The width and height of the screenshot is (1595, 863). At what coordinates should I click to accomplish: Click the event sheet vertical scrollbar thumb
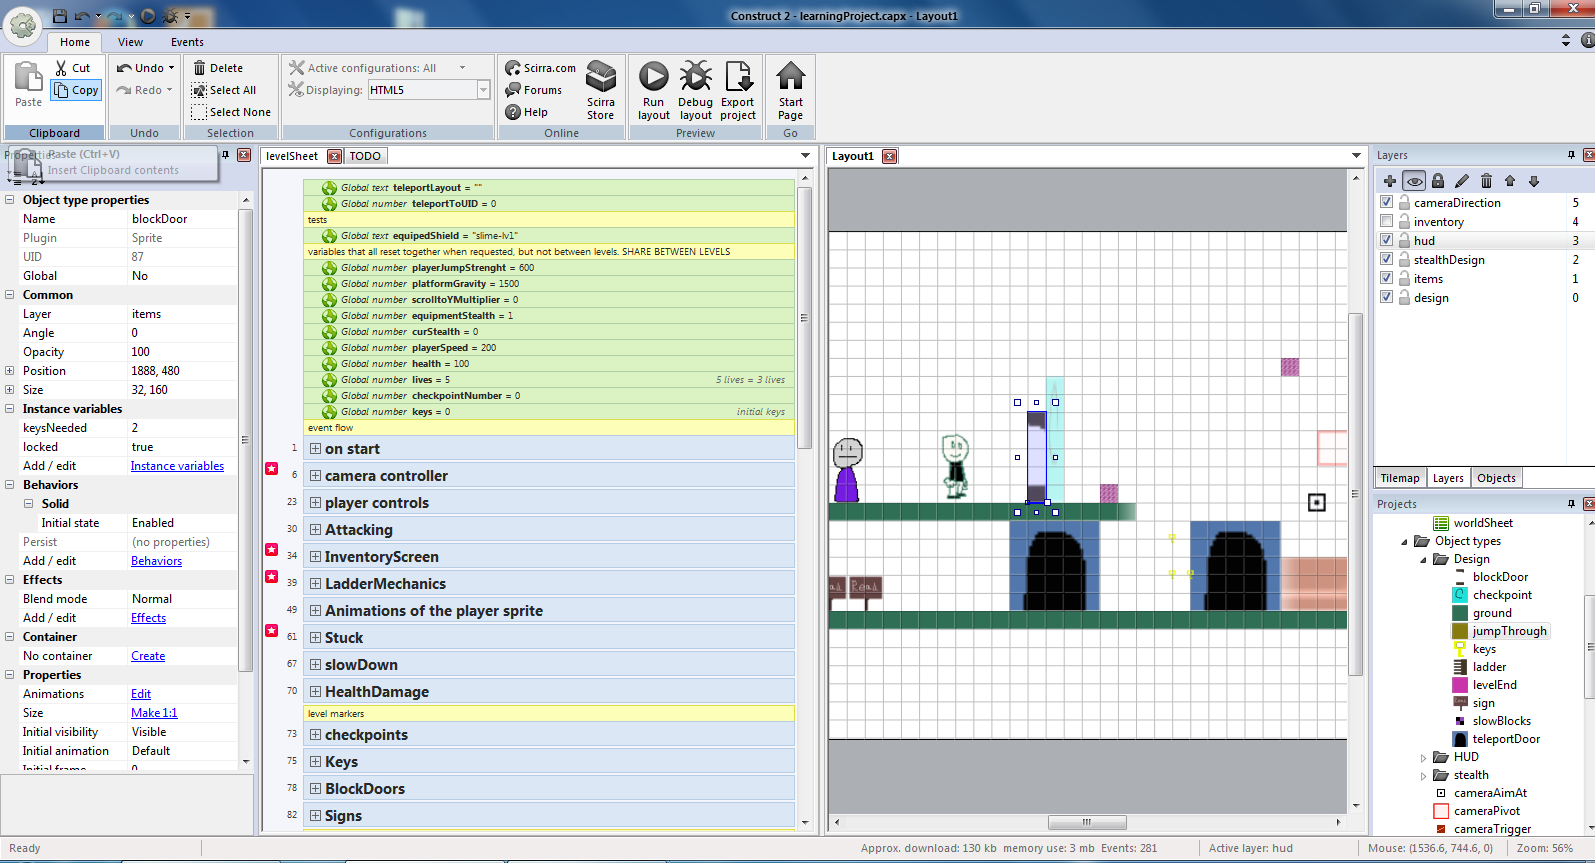pos(804,317)
